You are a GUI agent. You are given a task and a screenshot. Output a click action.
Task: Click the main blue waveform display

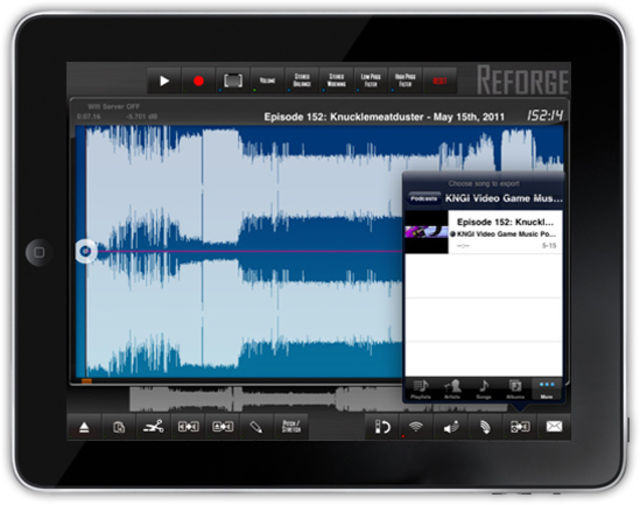(x=240, y=252)
